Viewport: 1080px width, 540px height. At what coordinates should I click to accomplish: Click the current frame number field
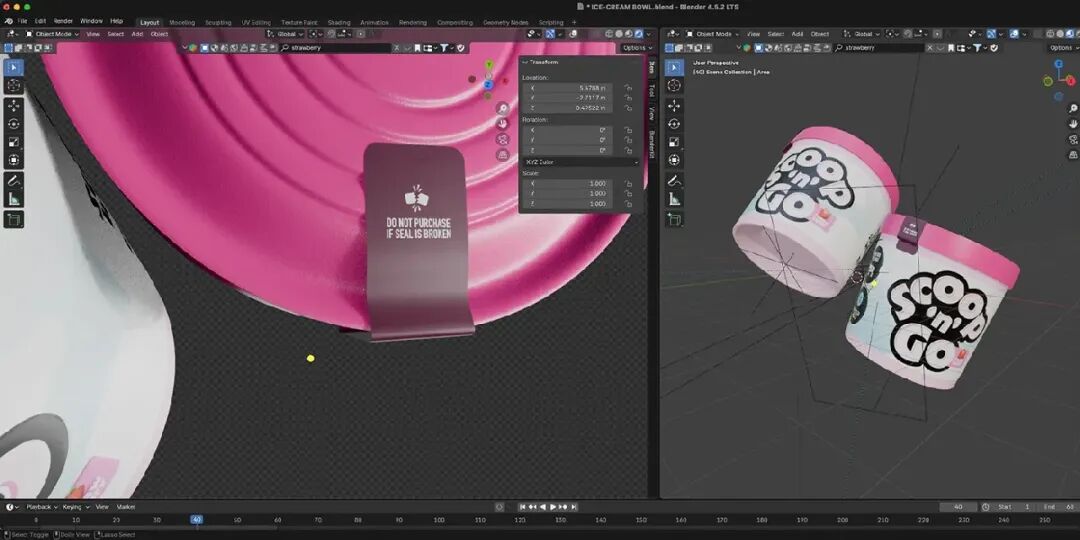(x=959, y=507)
